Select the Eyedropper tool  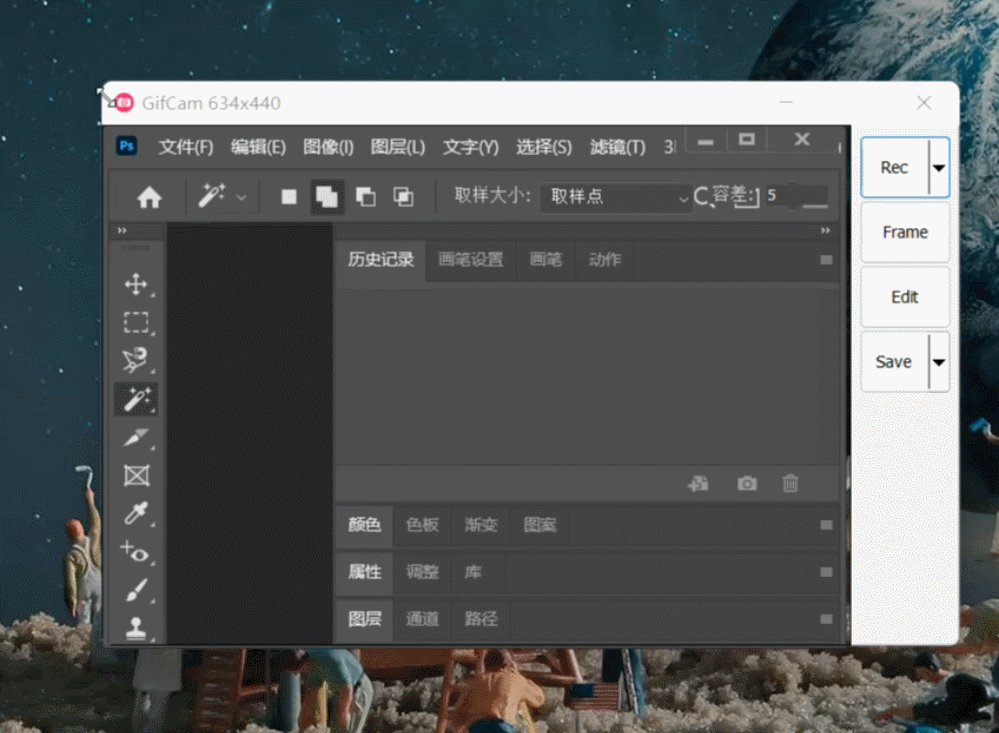coord(135,513)
